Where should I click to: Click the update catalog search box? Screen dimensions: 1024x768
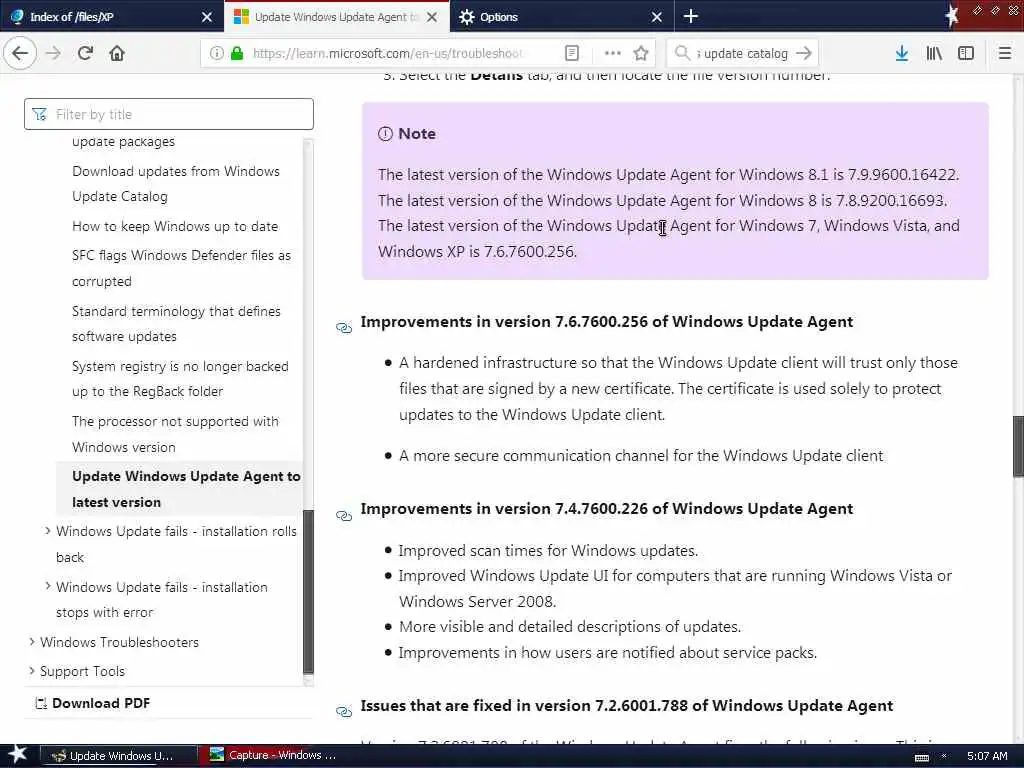[x=743, y=53]
